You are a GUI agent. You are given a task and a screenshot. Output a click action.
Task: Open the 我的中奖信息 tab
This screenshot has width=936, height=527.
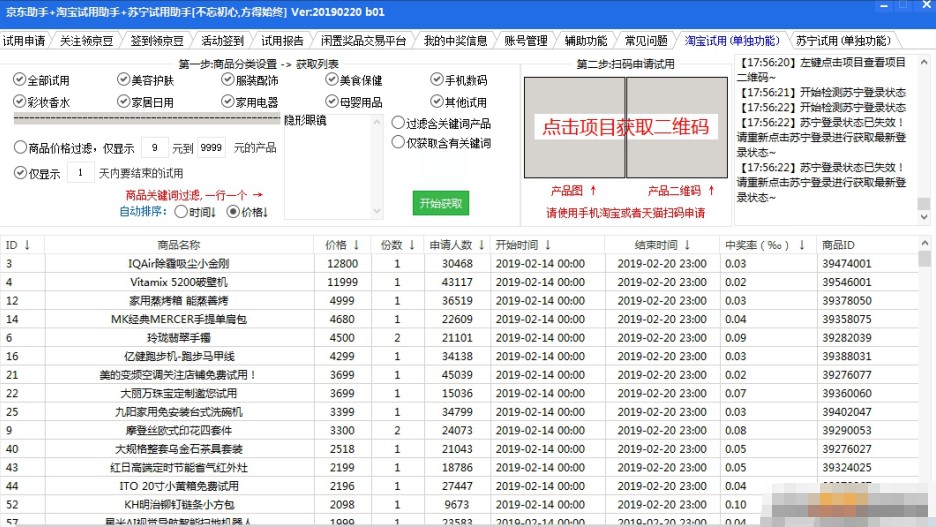tap(455, 41)
